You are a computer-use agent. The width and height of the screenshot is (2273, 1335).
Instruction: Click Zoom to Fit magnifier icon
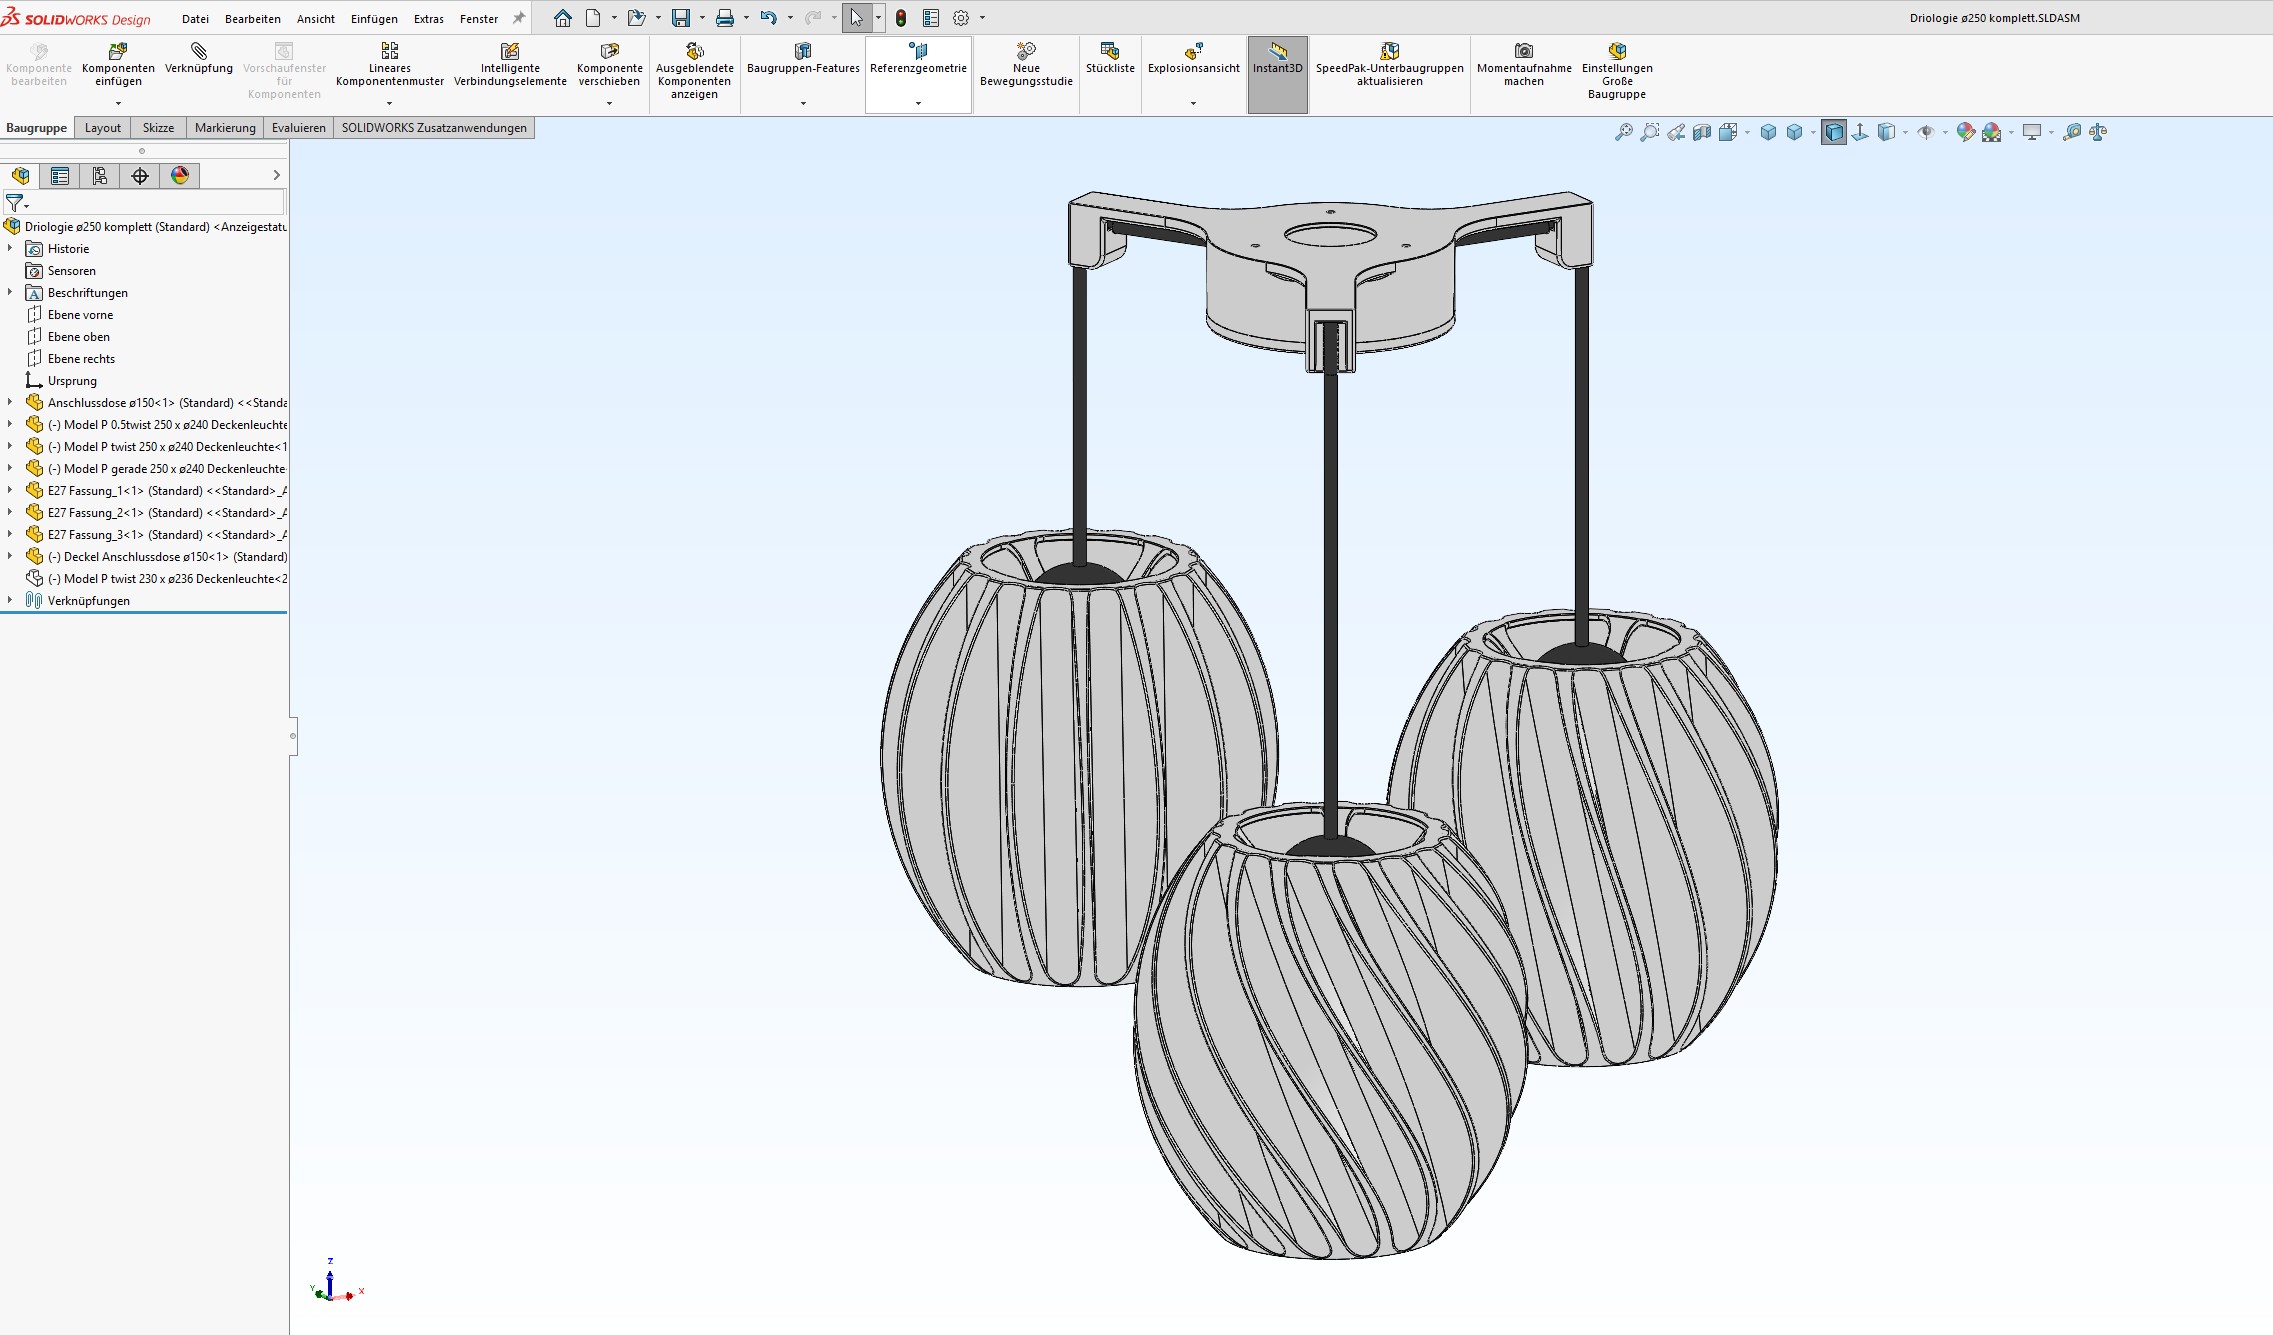pos(1623,132)
